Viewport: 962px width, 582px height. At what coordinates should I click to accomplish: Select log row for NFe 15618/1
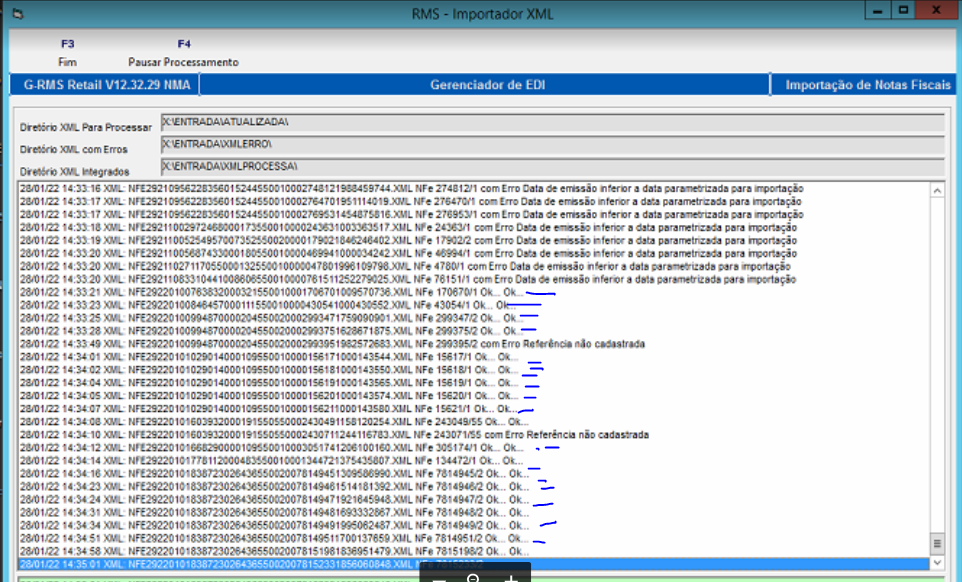(x=474, y=370)
